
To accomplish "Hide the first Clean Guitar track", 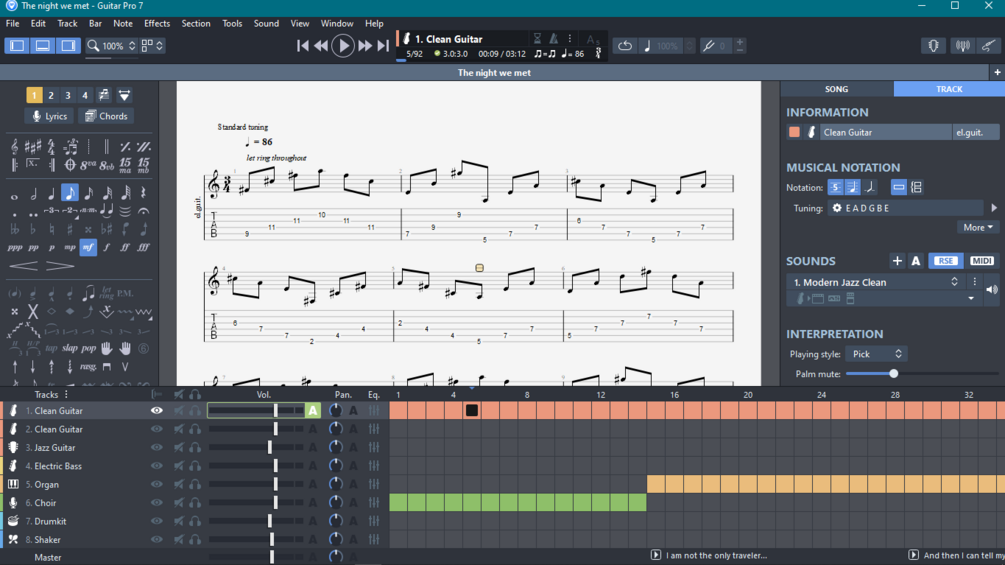I will [156, 411].
